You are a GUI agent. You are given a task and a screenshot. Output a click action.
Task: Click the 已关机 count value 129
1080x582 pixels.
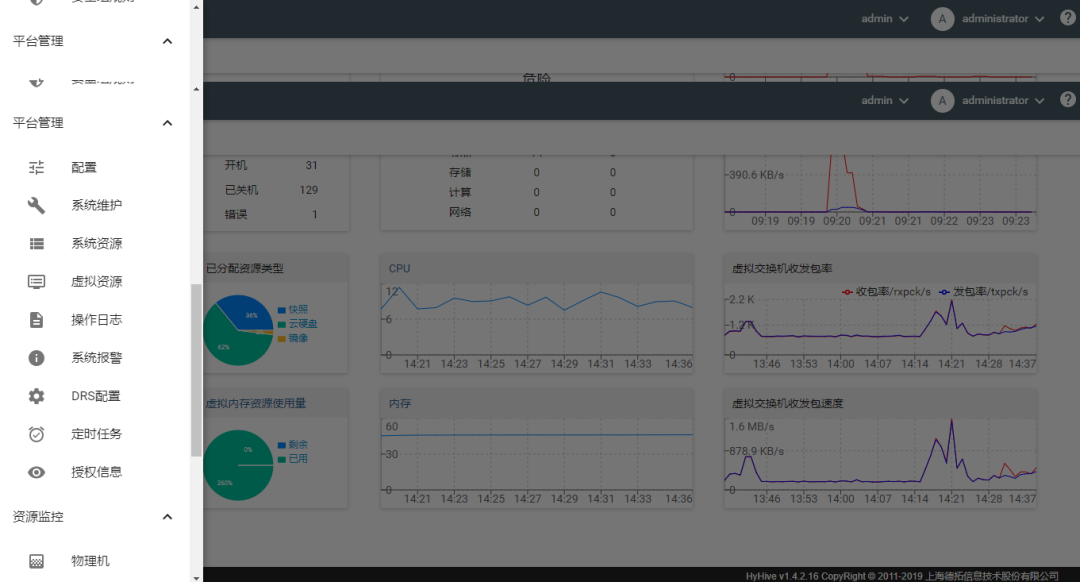pos(309,190)
